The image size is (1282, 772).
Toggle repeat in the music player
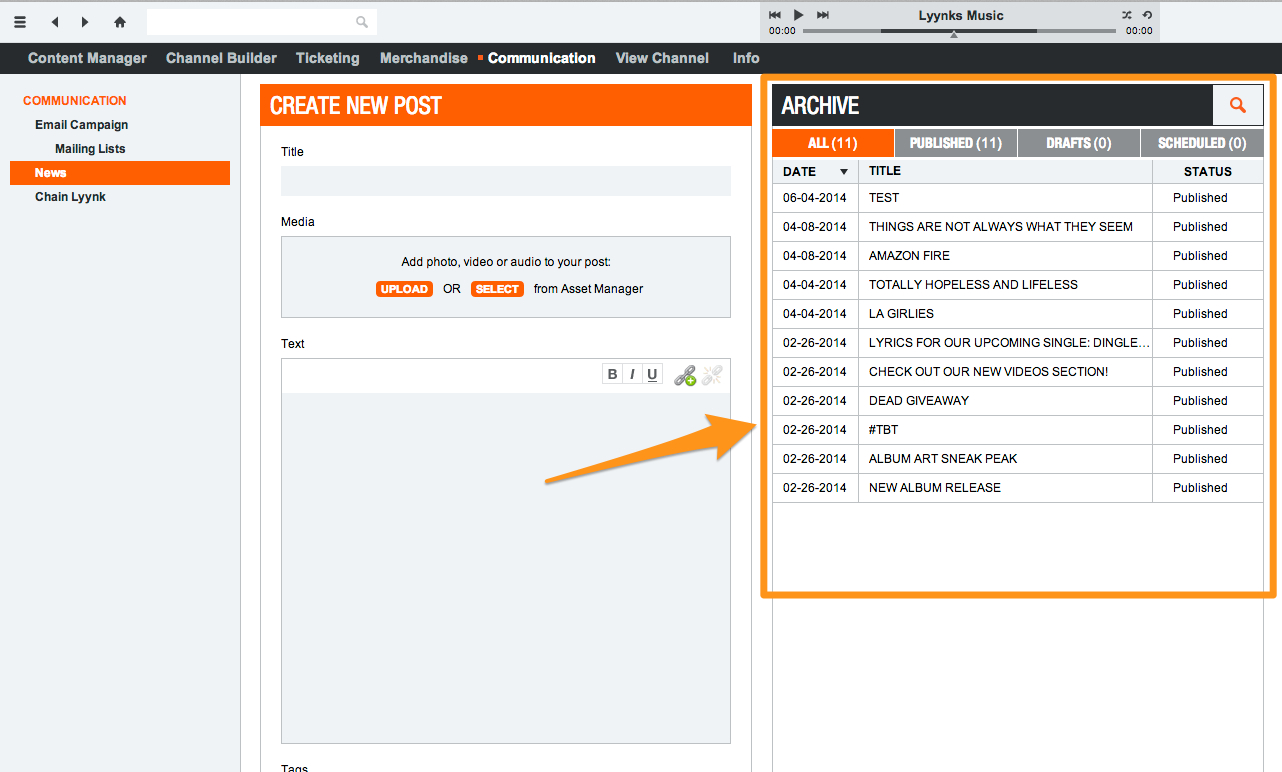(x=1148, y=15)
